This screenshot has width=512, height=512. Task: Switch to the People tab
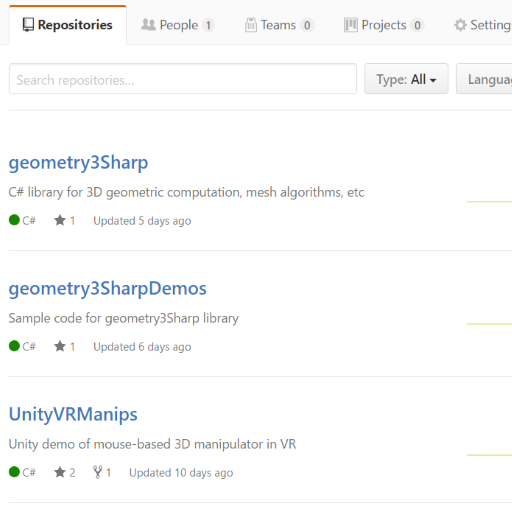click(x=178, y=25)
